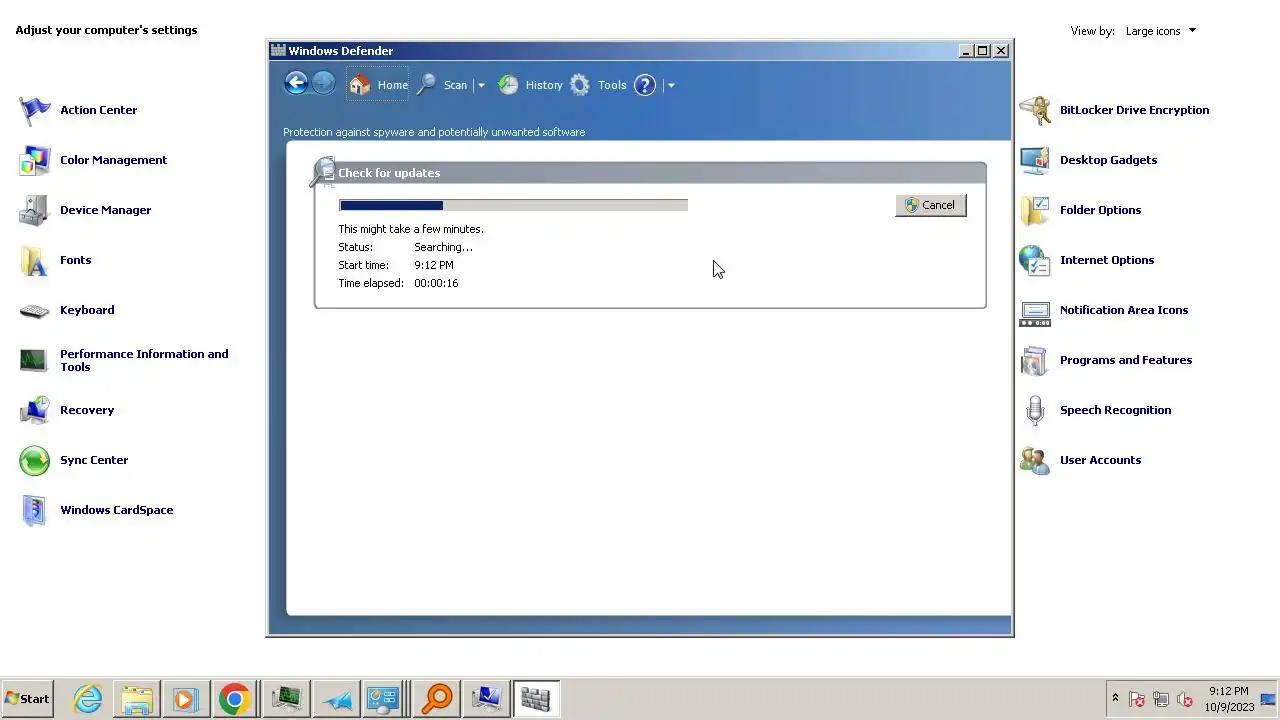Click the Show desktop button

point(1268,699)
